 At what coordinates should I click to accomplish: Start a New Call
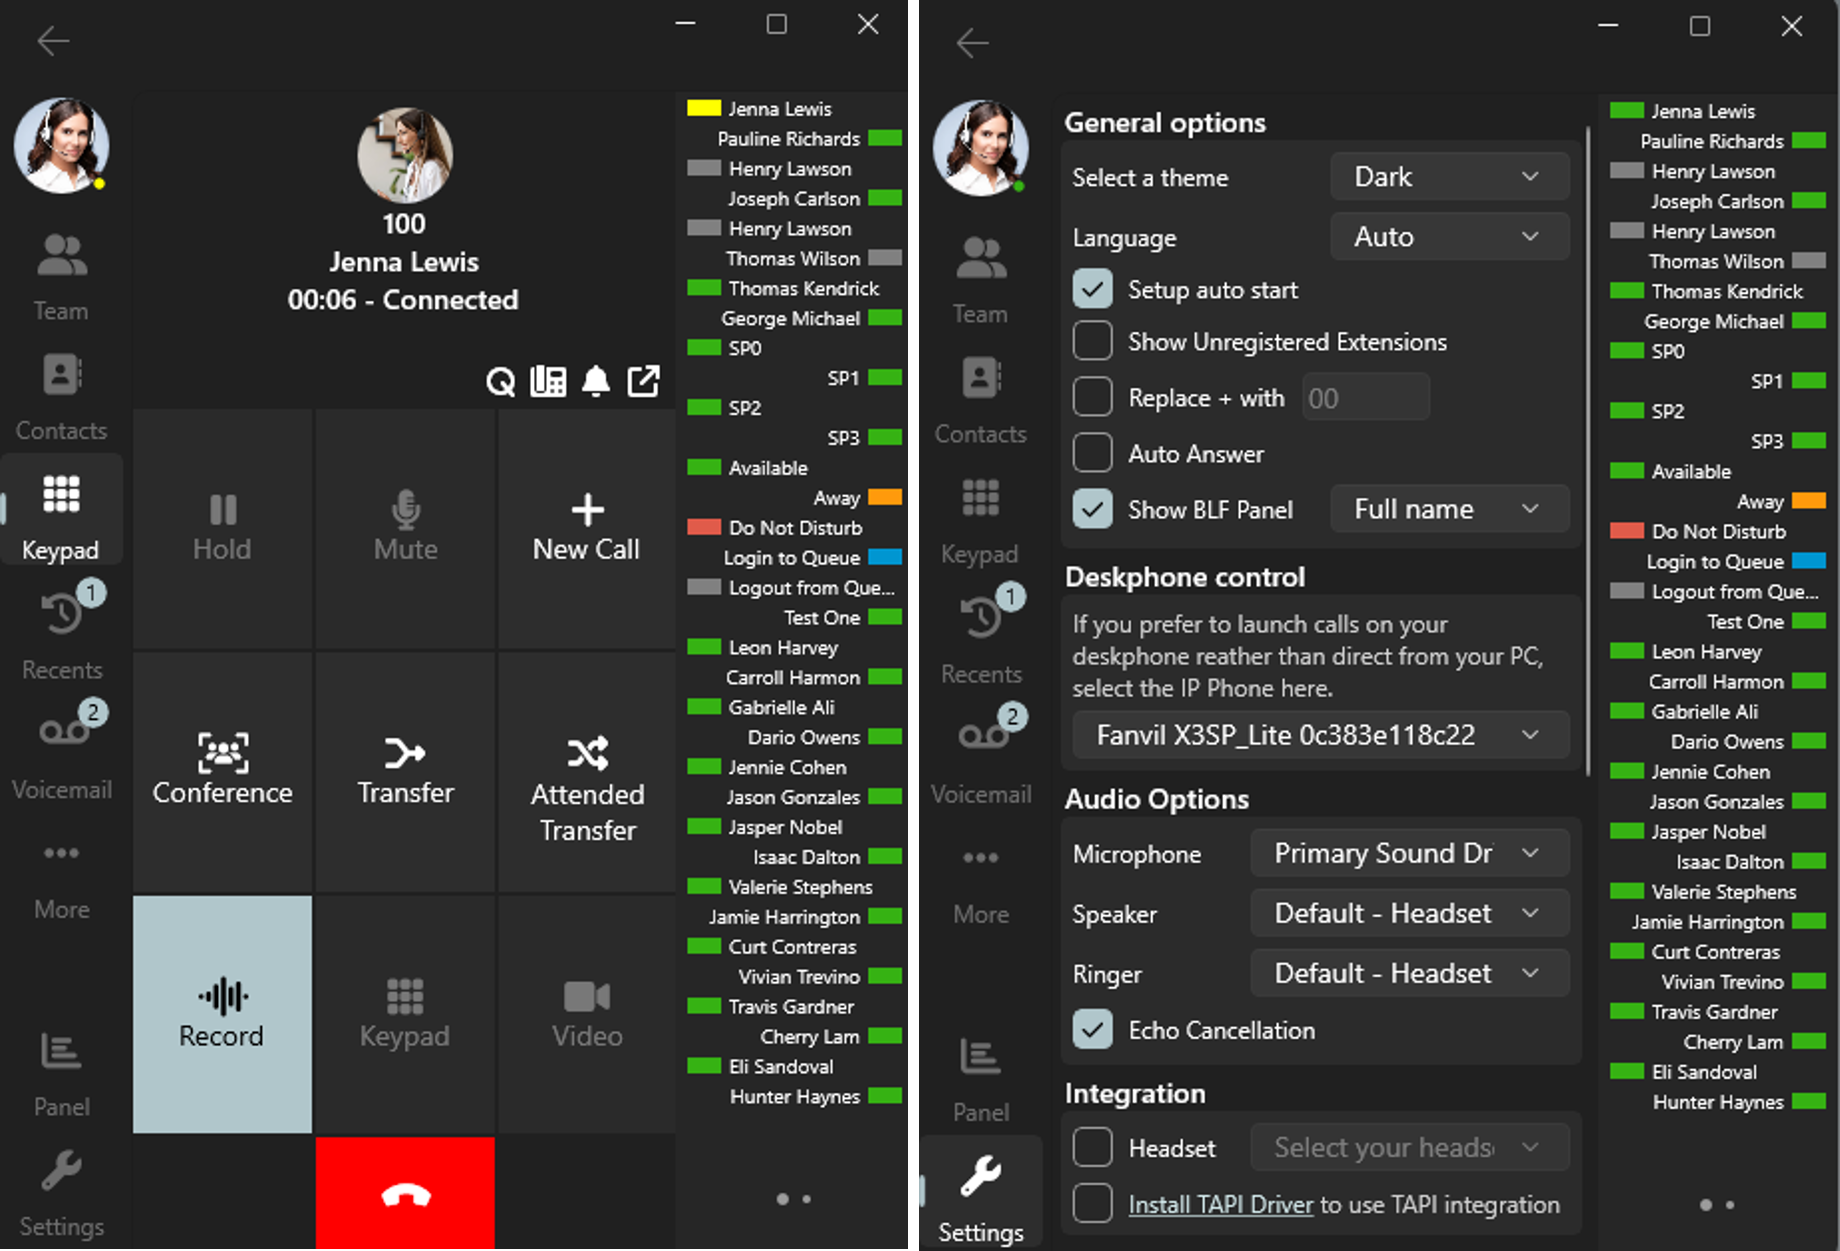[x=587, y=528]
